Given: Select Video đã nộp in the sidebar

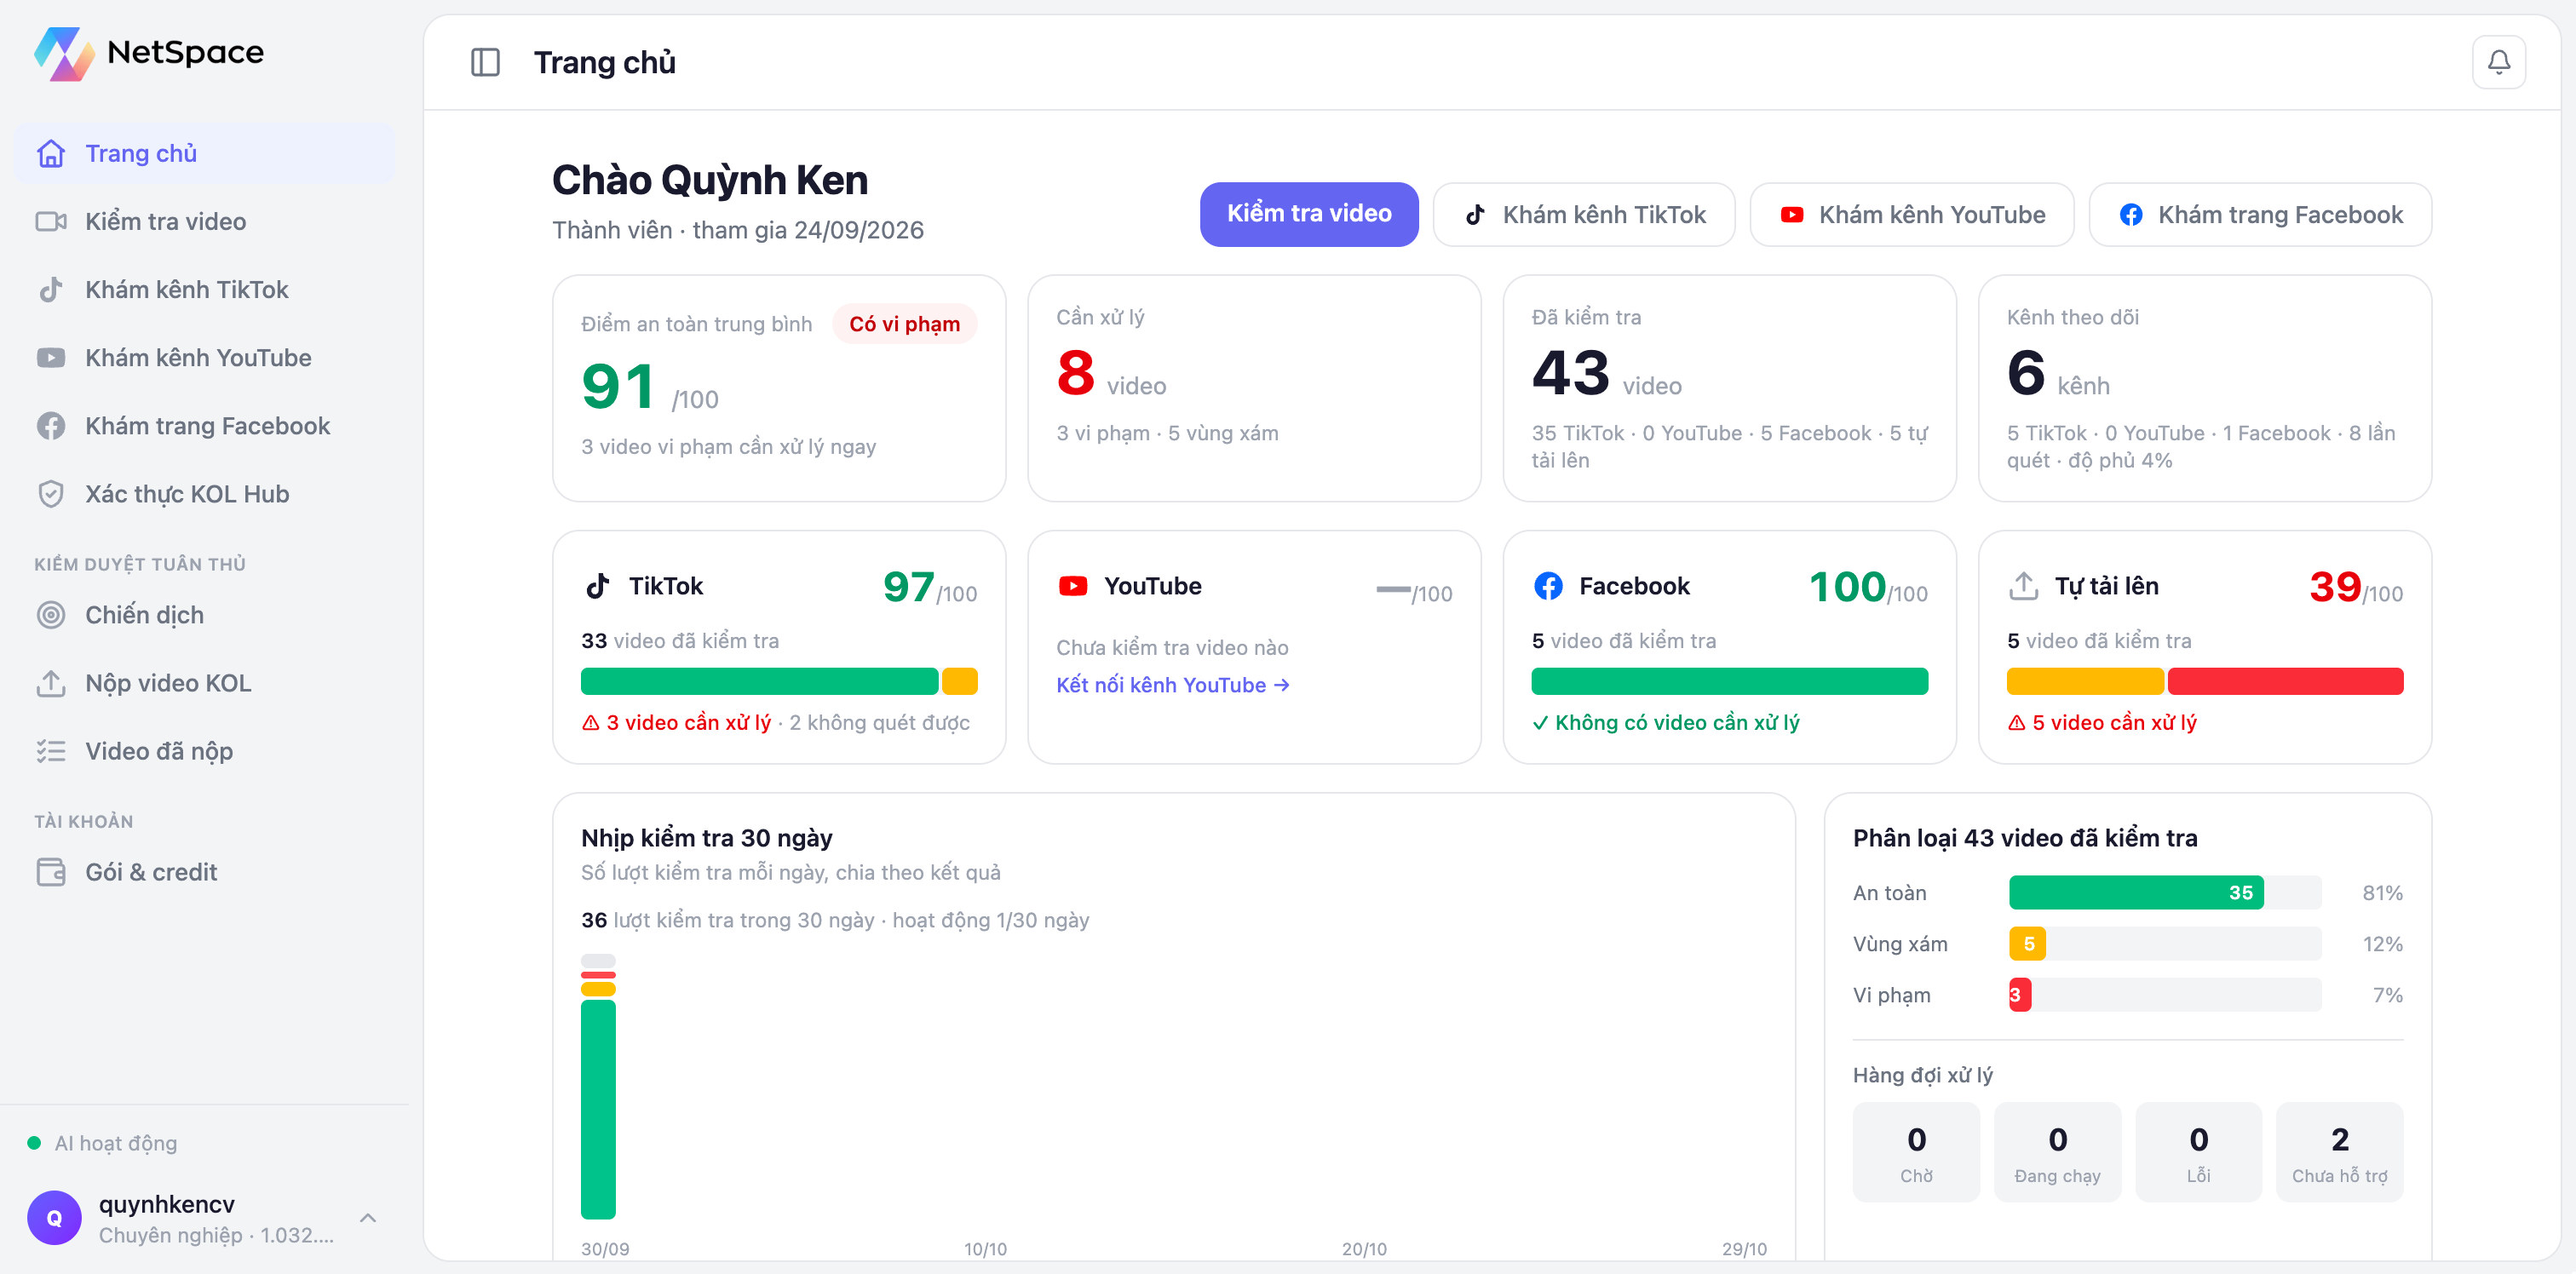Looking at the screenshot, I should point(204,751).
